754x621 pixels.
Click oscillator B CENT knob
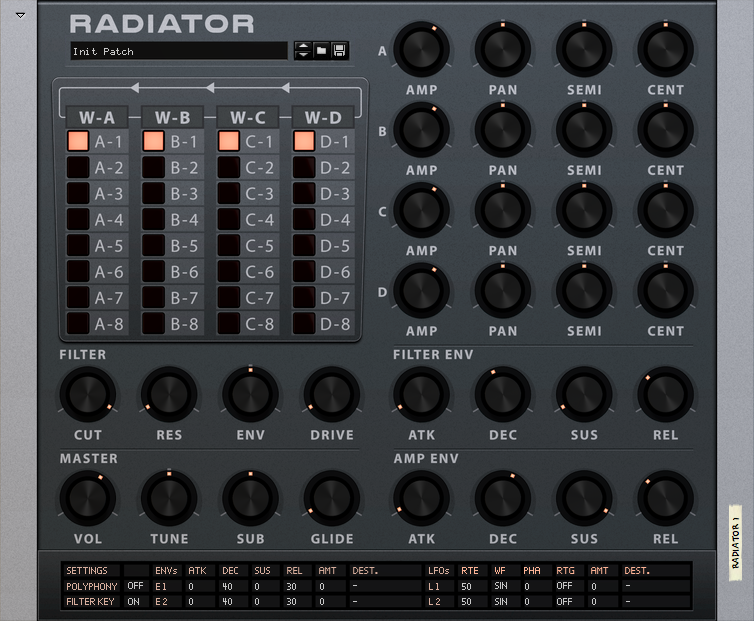(x=666, y=130)
